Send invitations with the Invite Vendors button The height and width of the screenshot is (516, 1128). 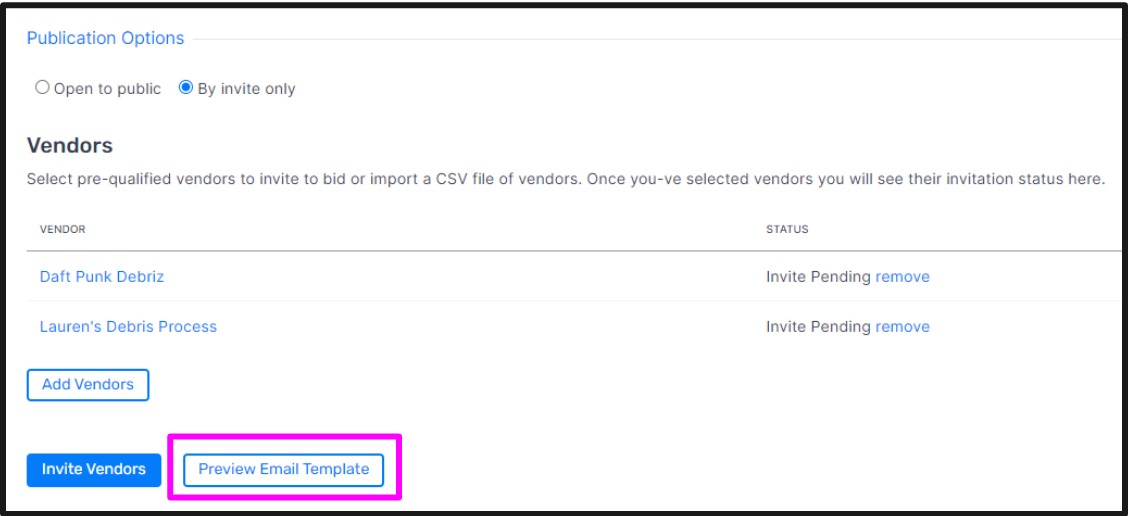point(94,469)
